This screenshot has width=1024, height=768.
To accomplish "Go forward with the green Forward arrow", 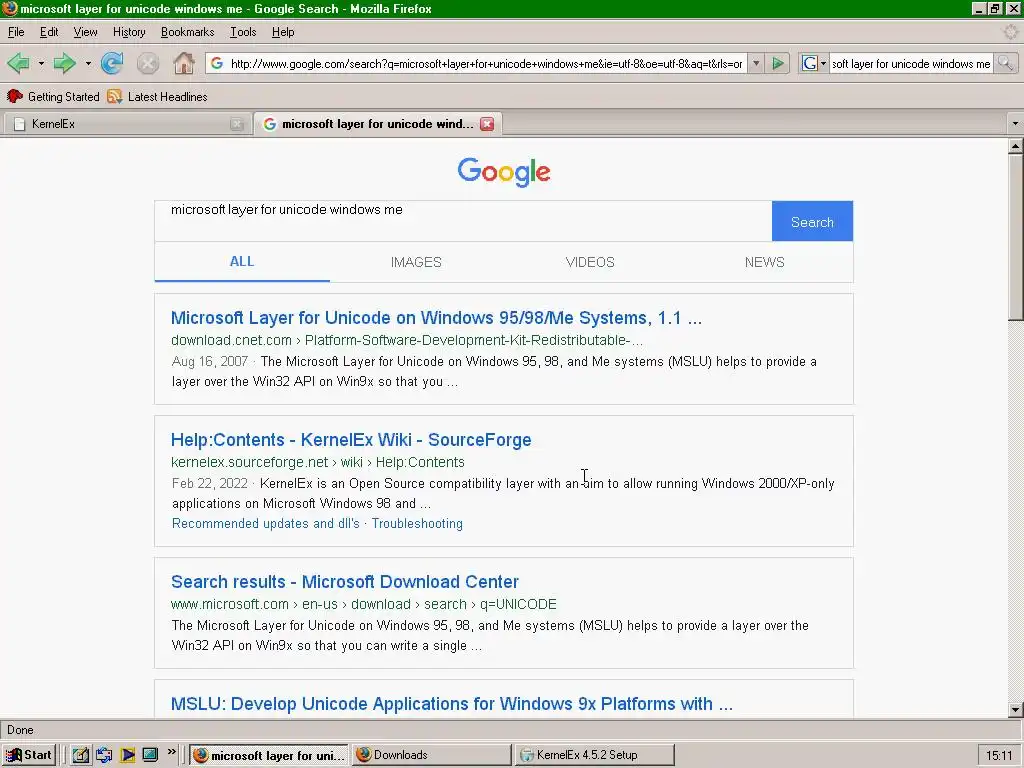I will coord(64,63).
